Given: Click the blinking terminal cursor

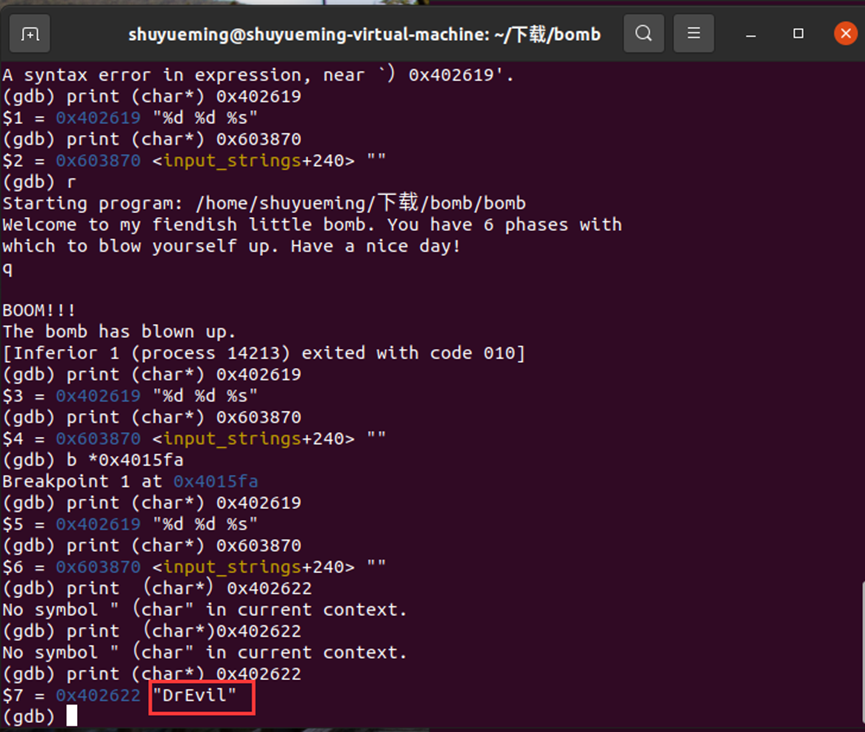Looking at the screenshot, I should [70, 716].
